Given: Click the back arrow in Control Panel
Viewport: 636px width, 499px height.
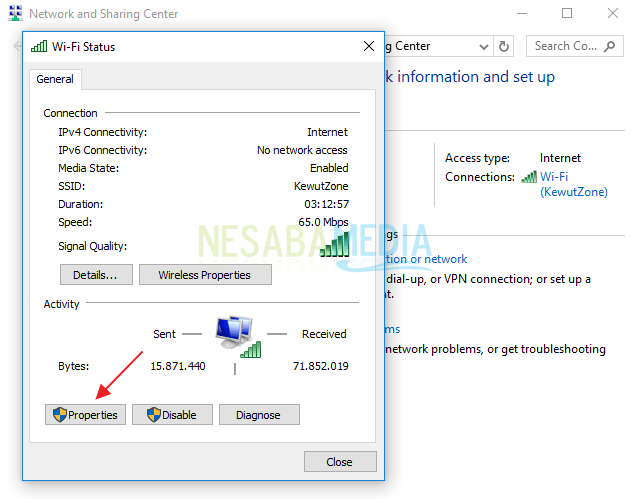Looking at the screenshot, I should (17, 46).
